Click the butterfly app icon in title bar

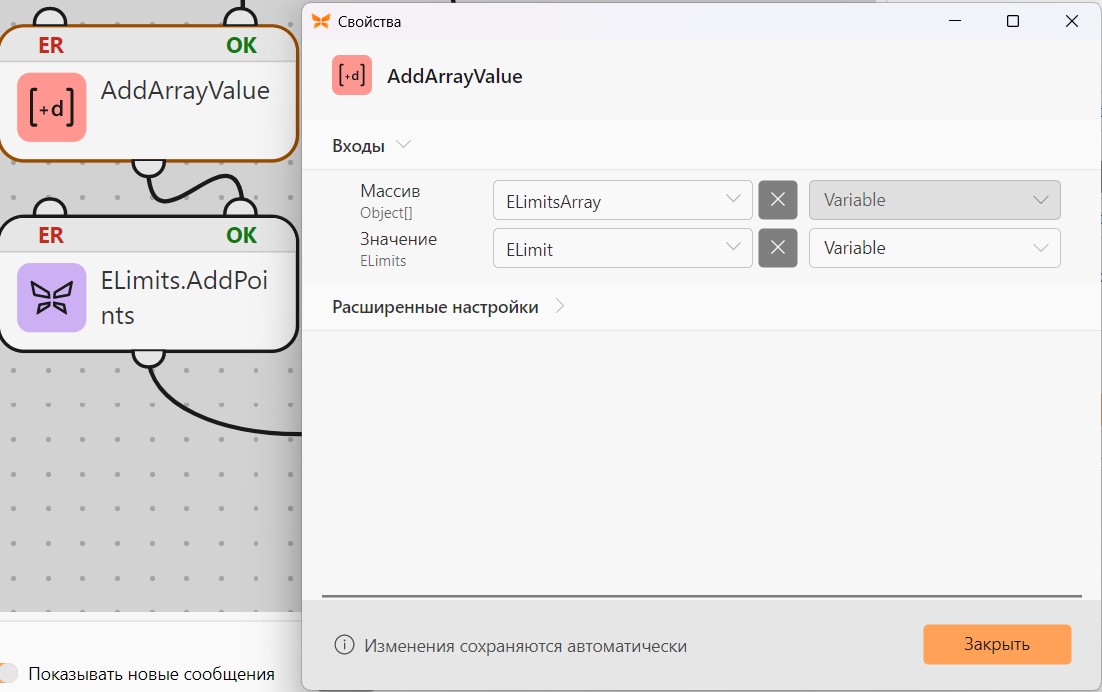click(320, 21)
